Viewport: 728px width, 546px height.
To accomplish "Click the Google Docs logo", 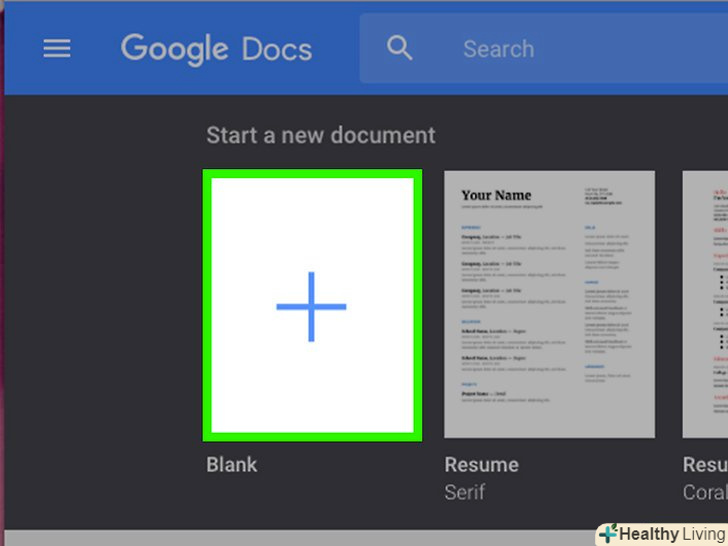I will (216, 49).
